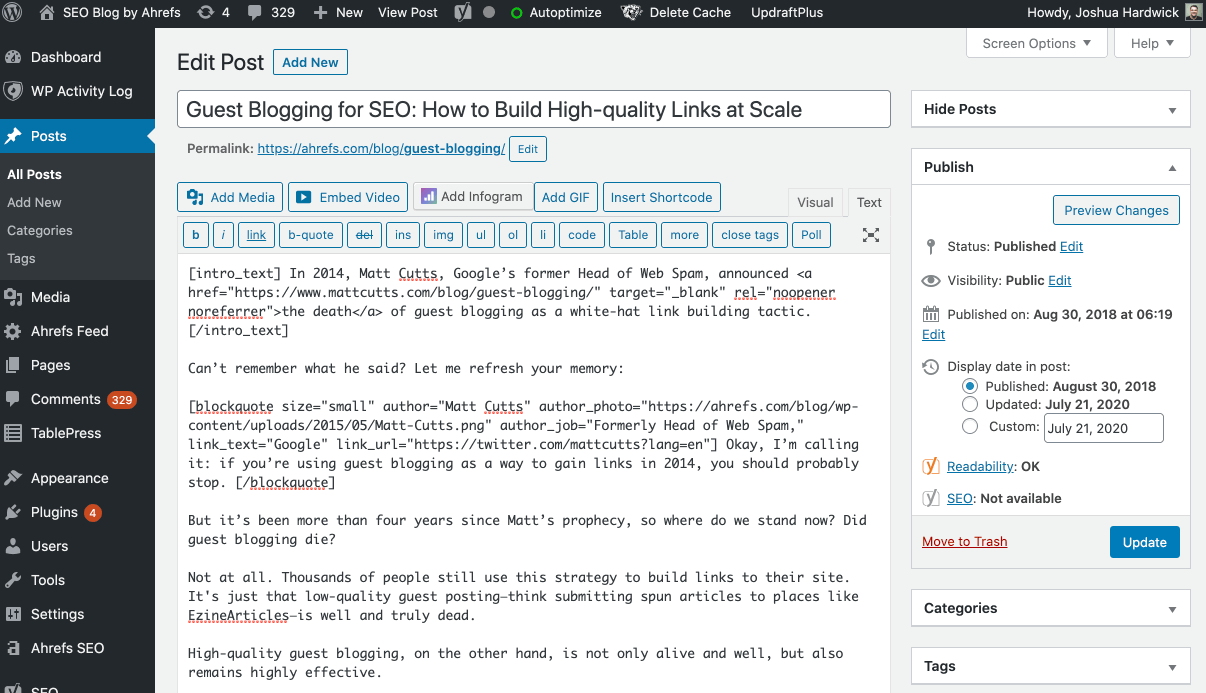Click the Delete Cache icon in admin toolbar
The image size is (1206, 693).
coord(631,13)
